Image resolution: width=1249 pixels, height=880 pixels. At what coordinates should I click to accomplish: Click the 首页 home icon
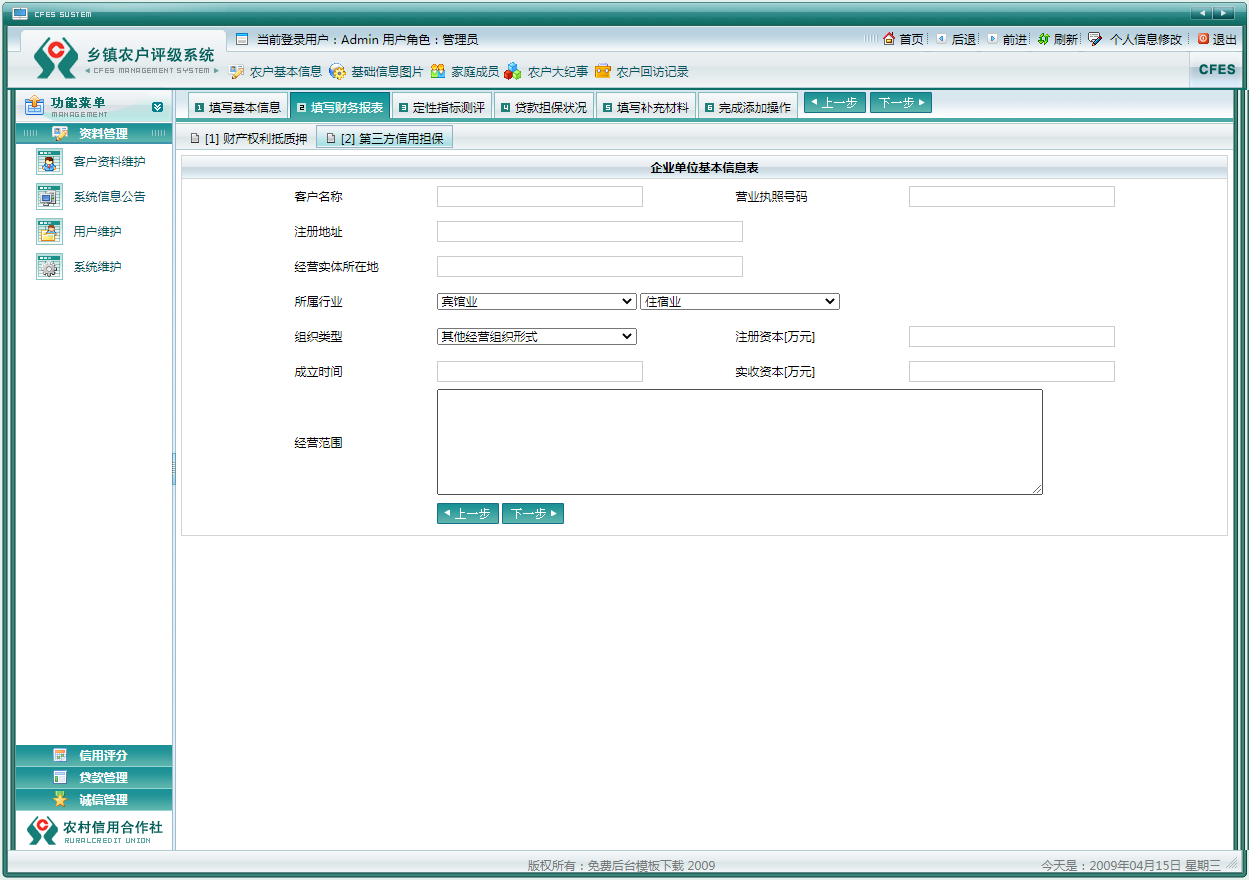pyautogui.click(x=889, y=39)
